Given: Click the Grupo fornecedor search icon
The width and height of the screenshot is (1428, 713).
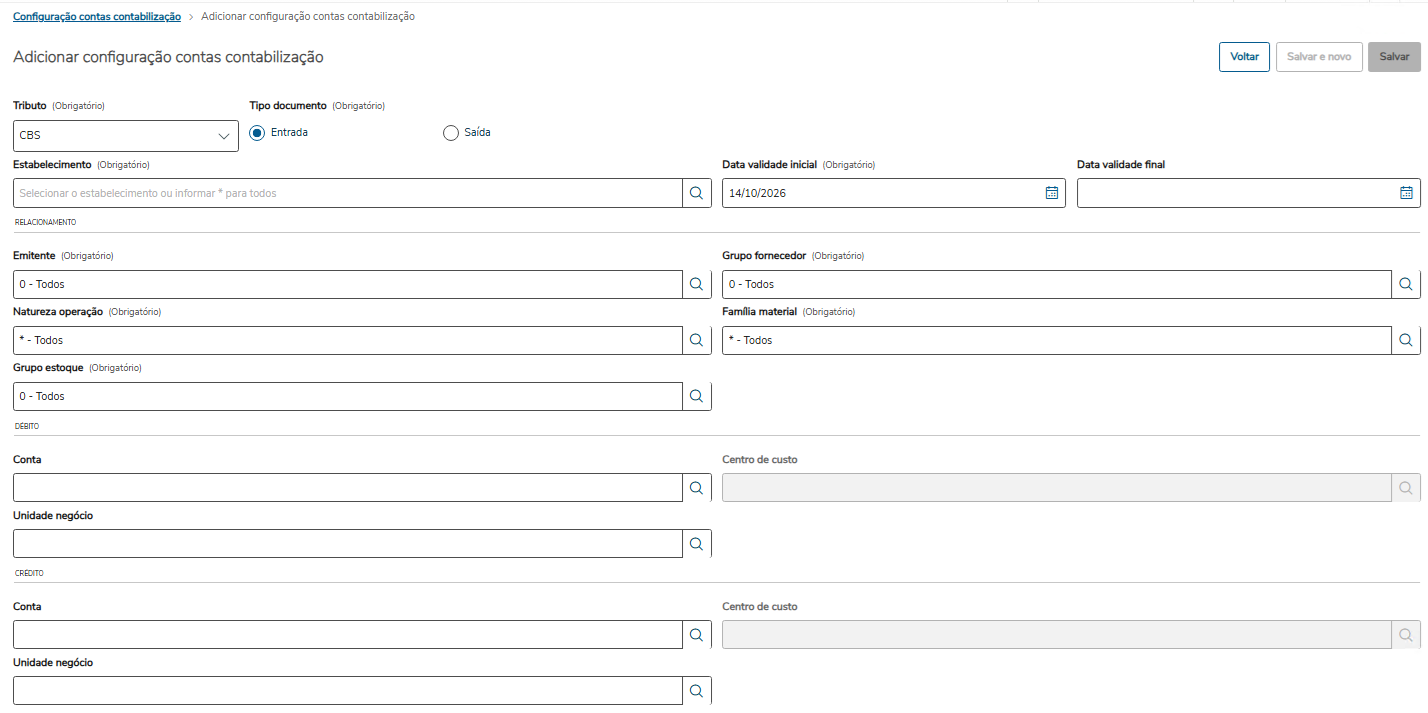Looking at the screenshot, I should point(1406,284).
